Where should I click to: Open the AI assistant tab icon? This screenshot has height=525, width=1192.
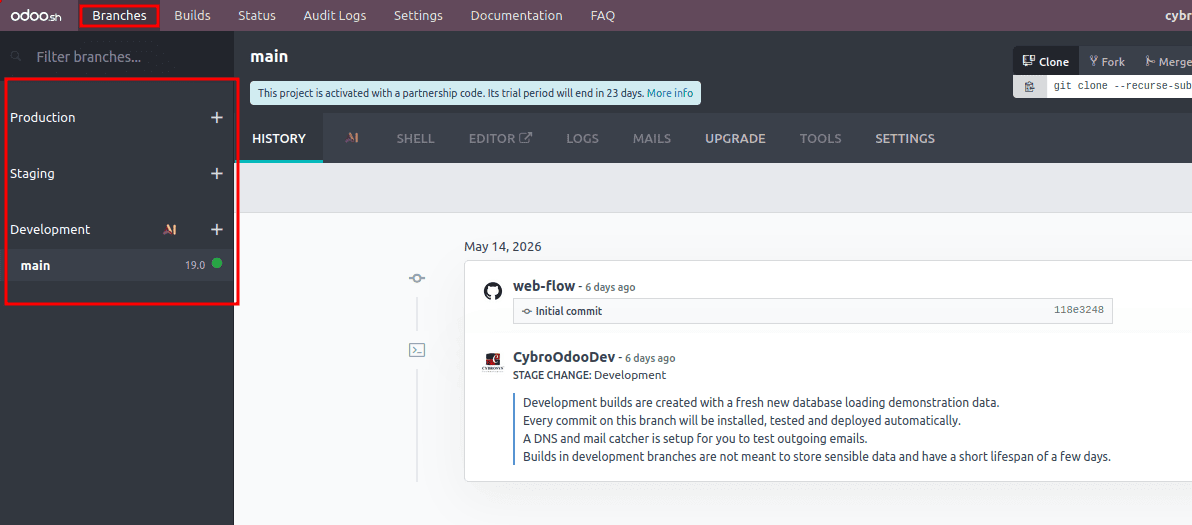(x=351, y=138)
